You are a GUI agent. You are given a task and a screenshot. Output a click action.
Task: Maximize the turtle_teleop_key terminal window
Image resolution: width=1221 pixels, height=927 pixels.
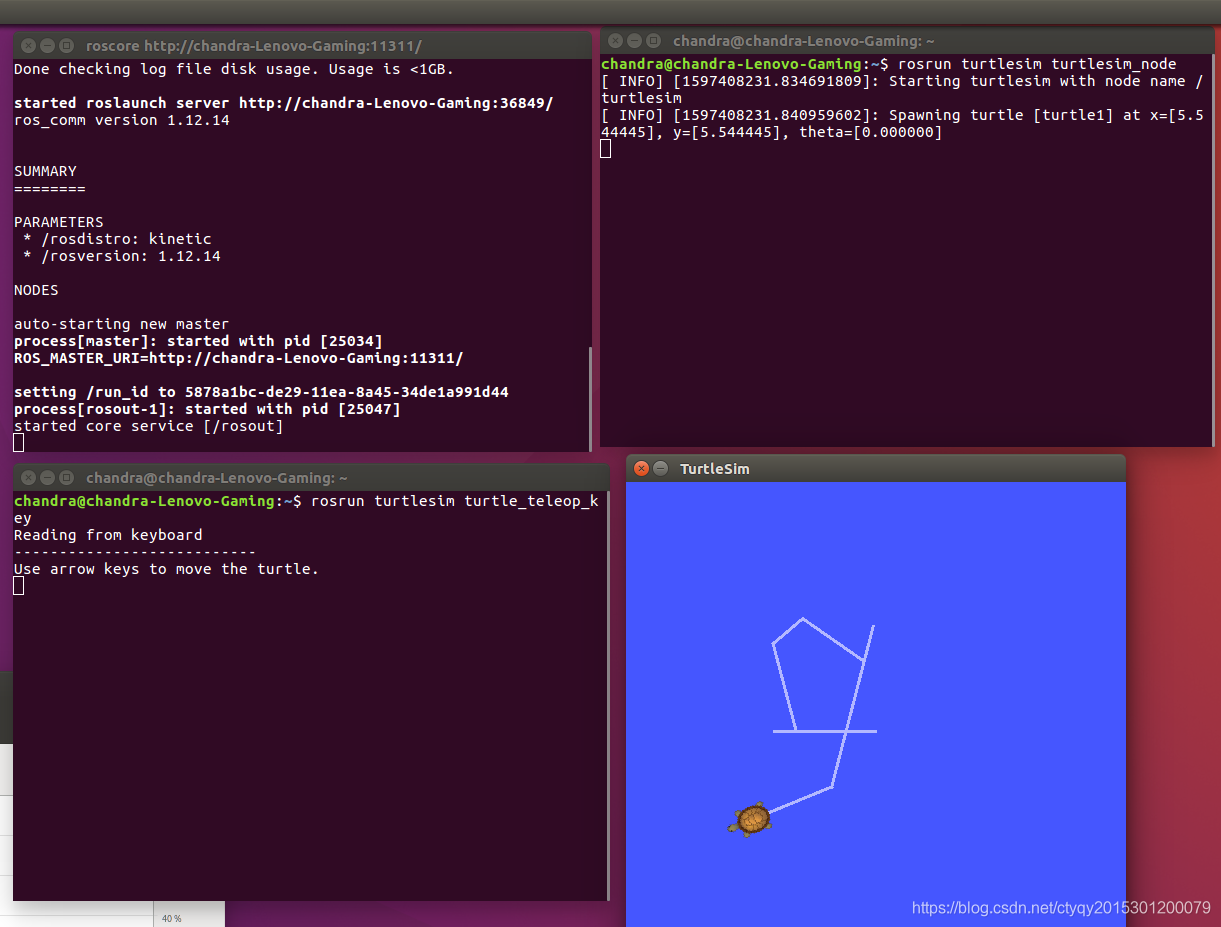[x=66, y=477]
